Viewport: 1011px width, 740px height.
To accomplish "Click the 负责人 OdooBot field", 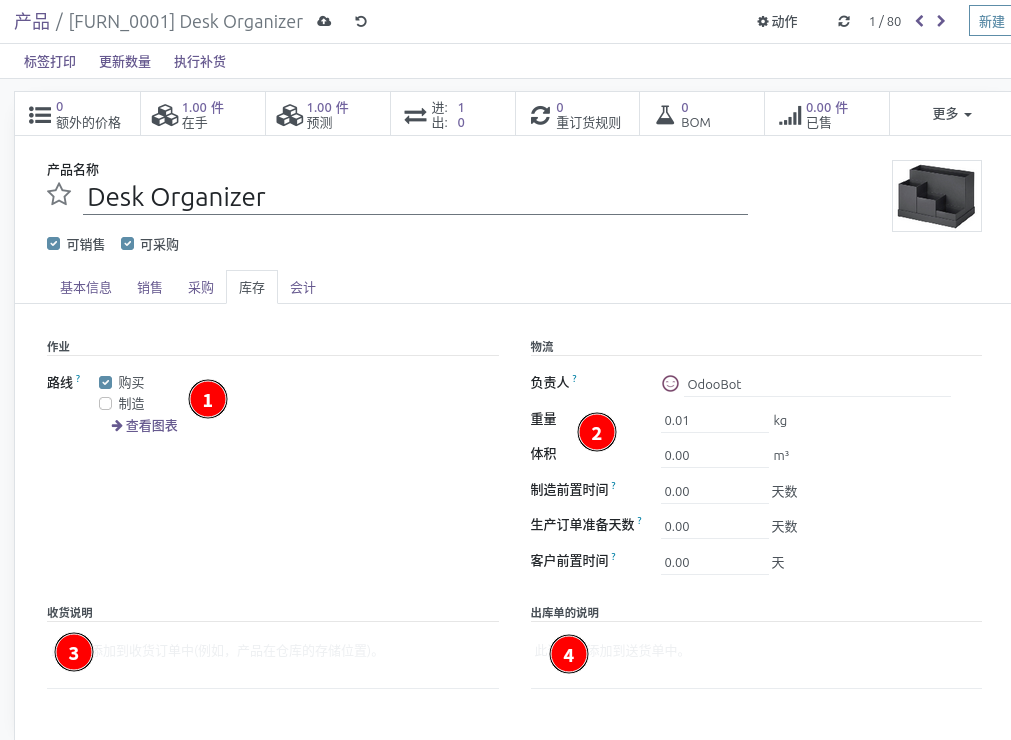I will coord(818,384).
